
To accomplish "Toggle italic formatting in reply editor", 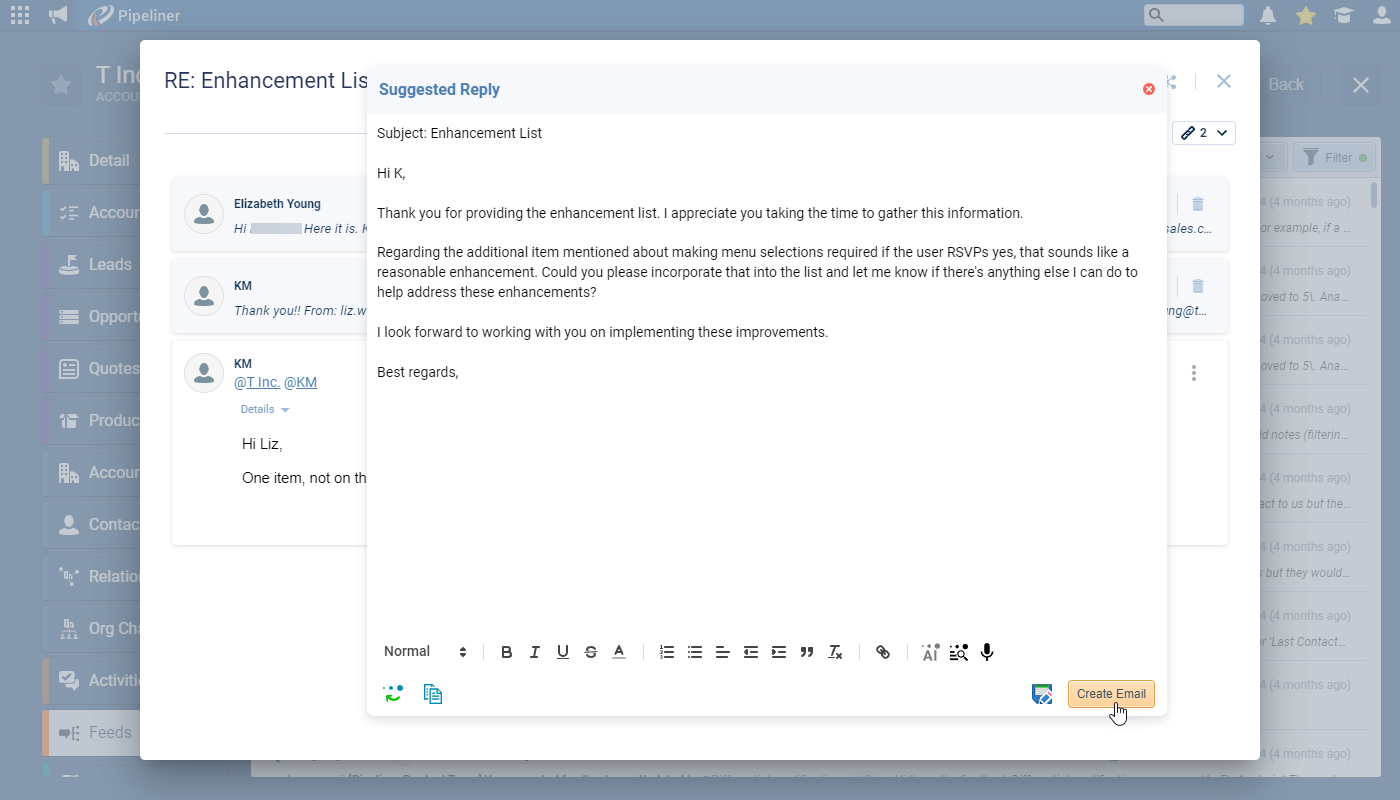I will click(x=535, y=652).
